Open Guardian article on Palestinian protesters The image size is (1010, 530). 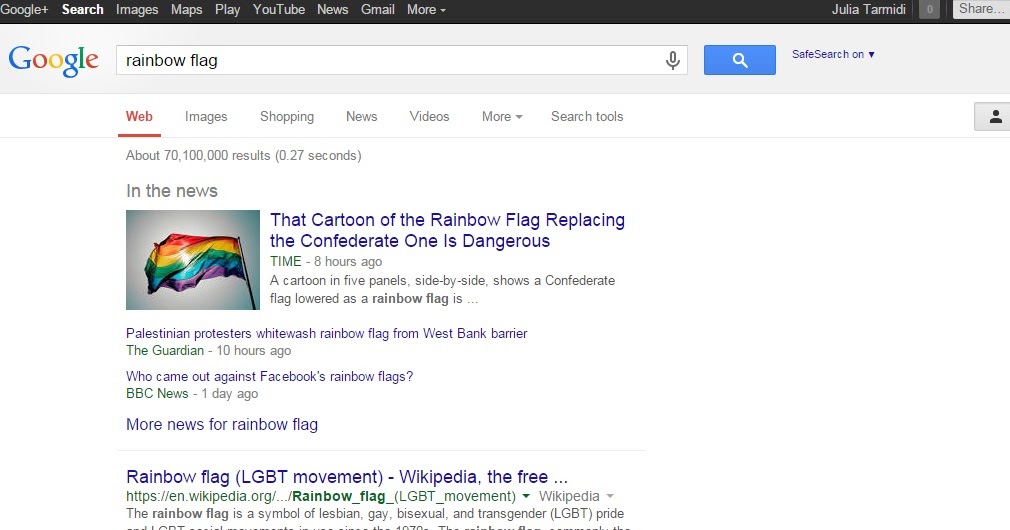tap(327, 334)
